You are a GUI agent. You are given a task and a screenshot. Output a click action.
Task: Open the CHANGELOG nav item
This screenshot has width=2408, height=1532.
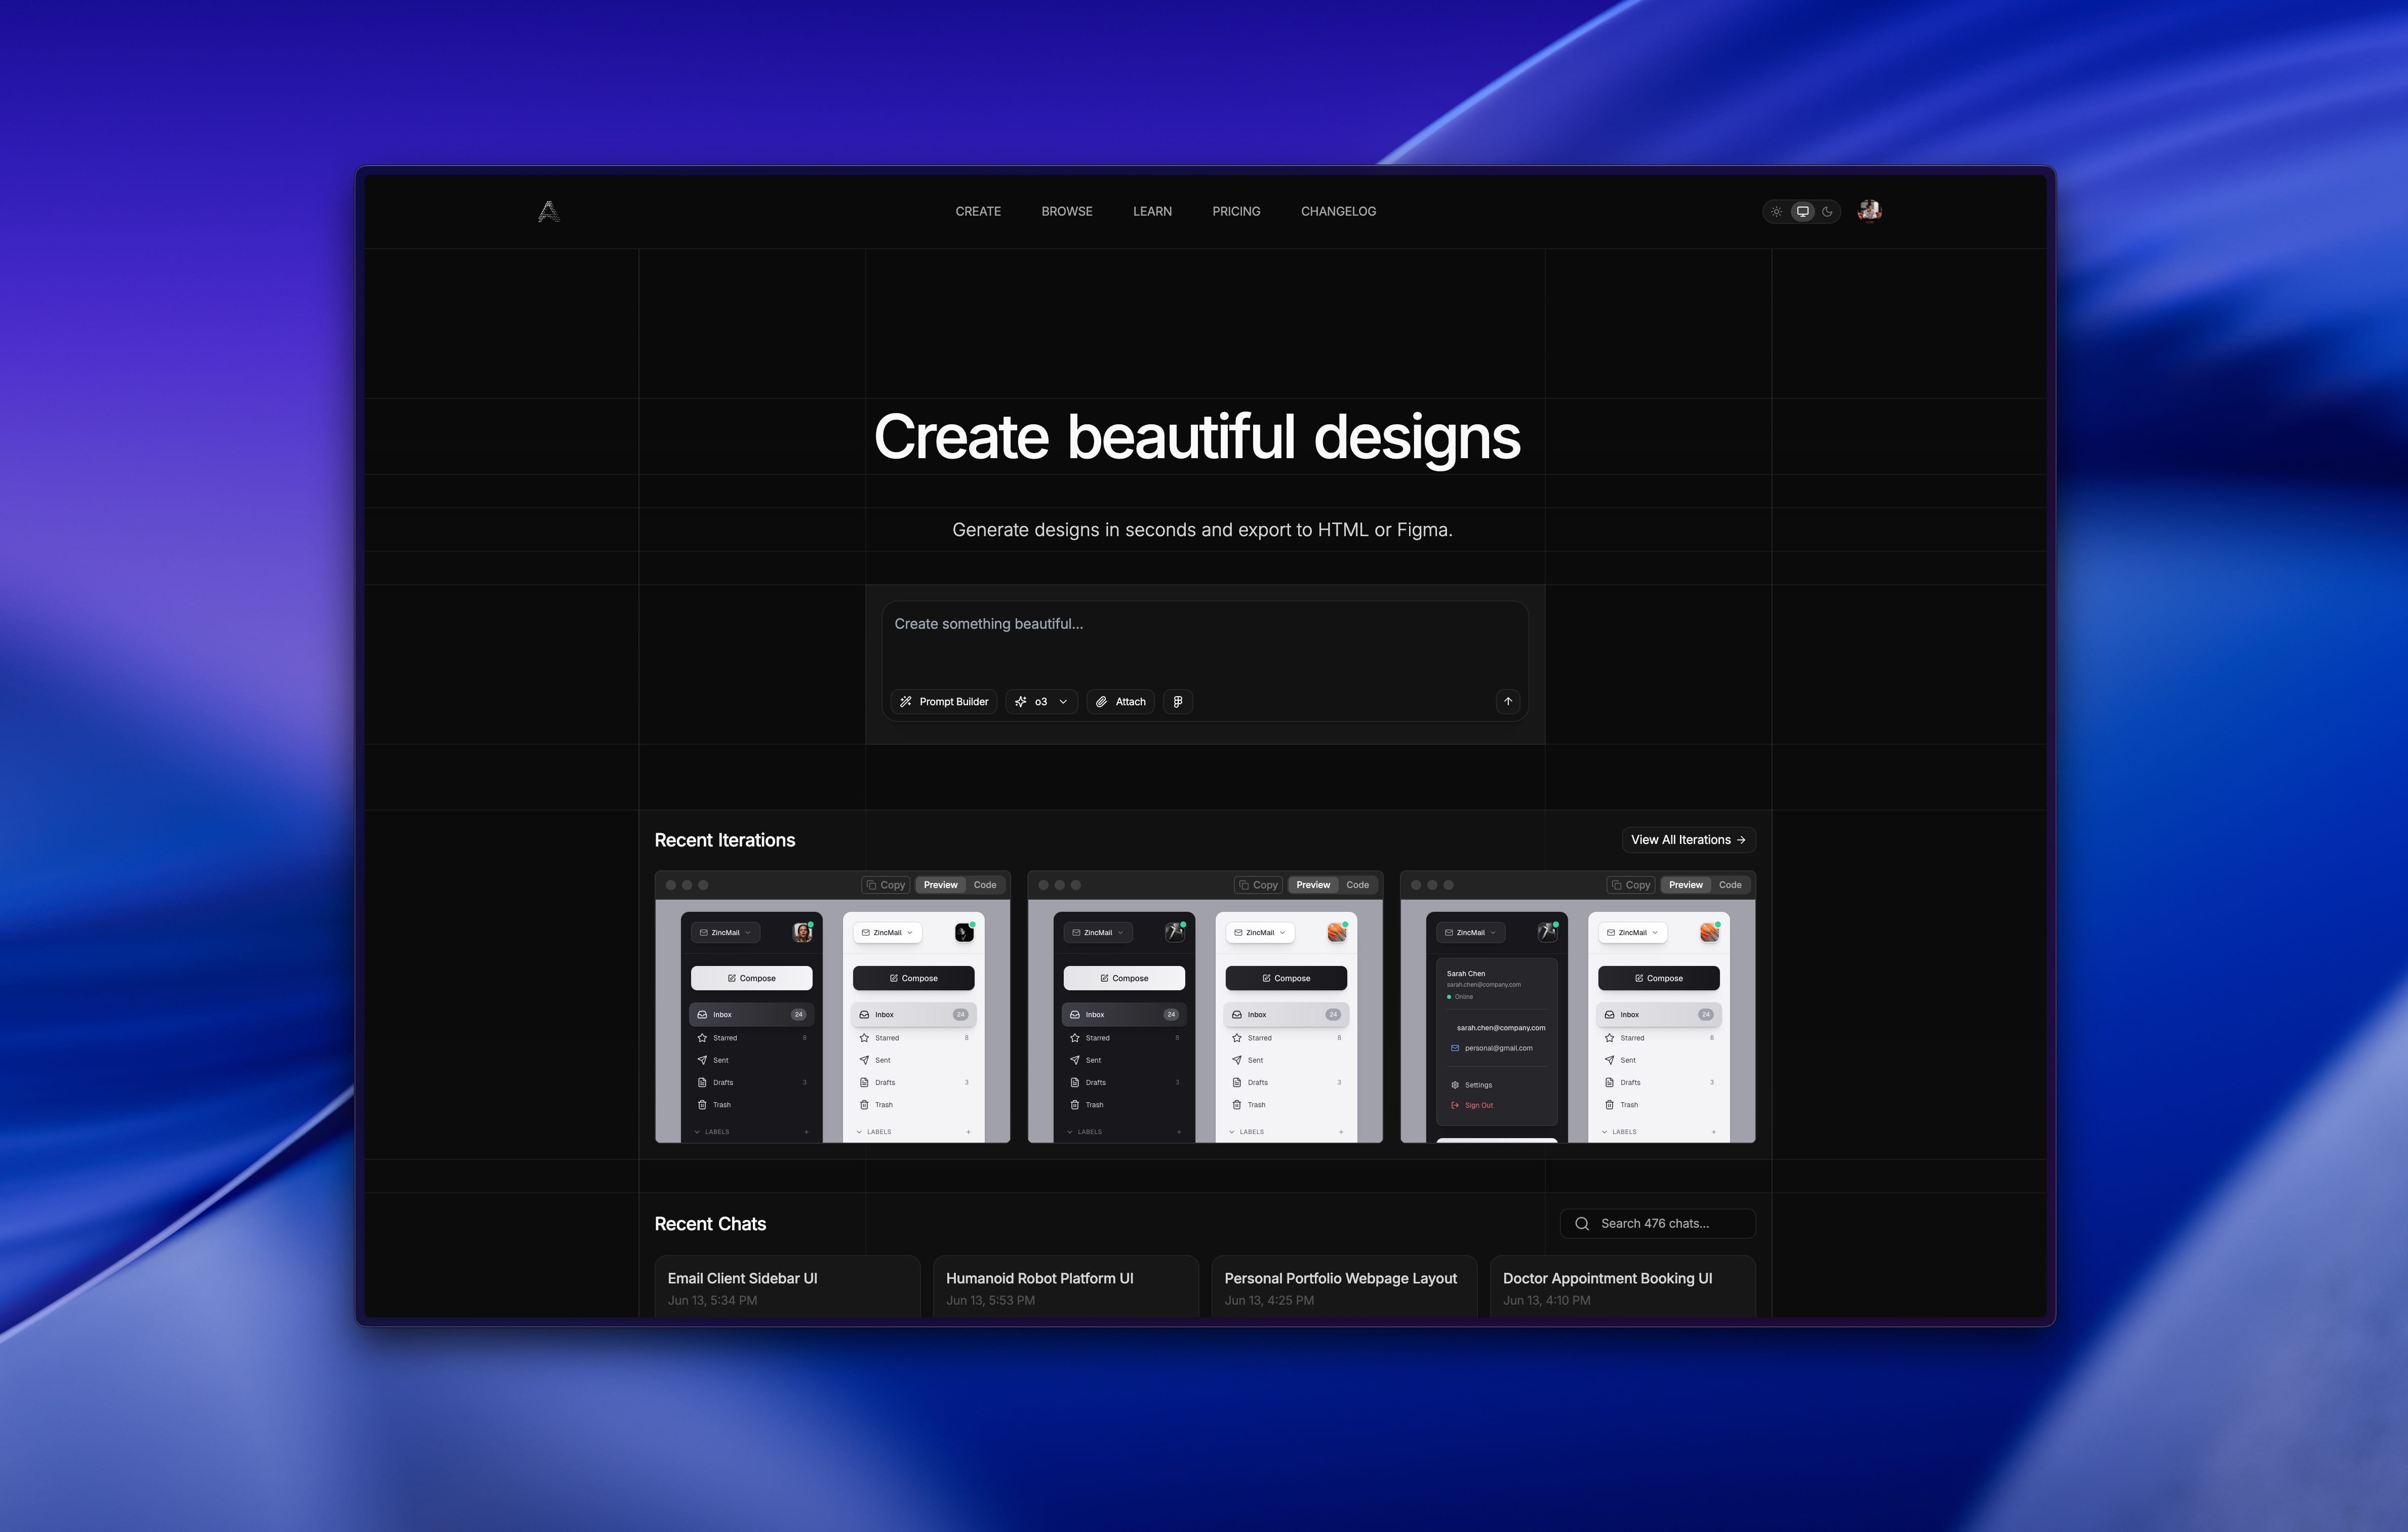[x=1338, y=211]
